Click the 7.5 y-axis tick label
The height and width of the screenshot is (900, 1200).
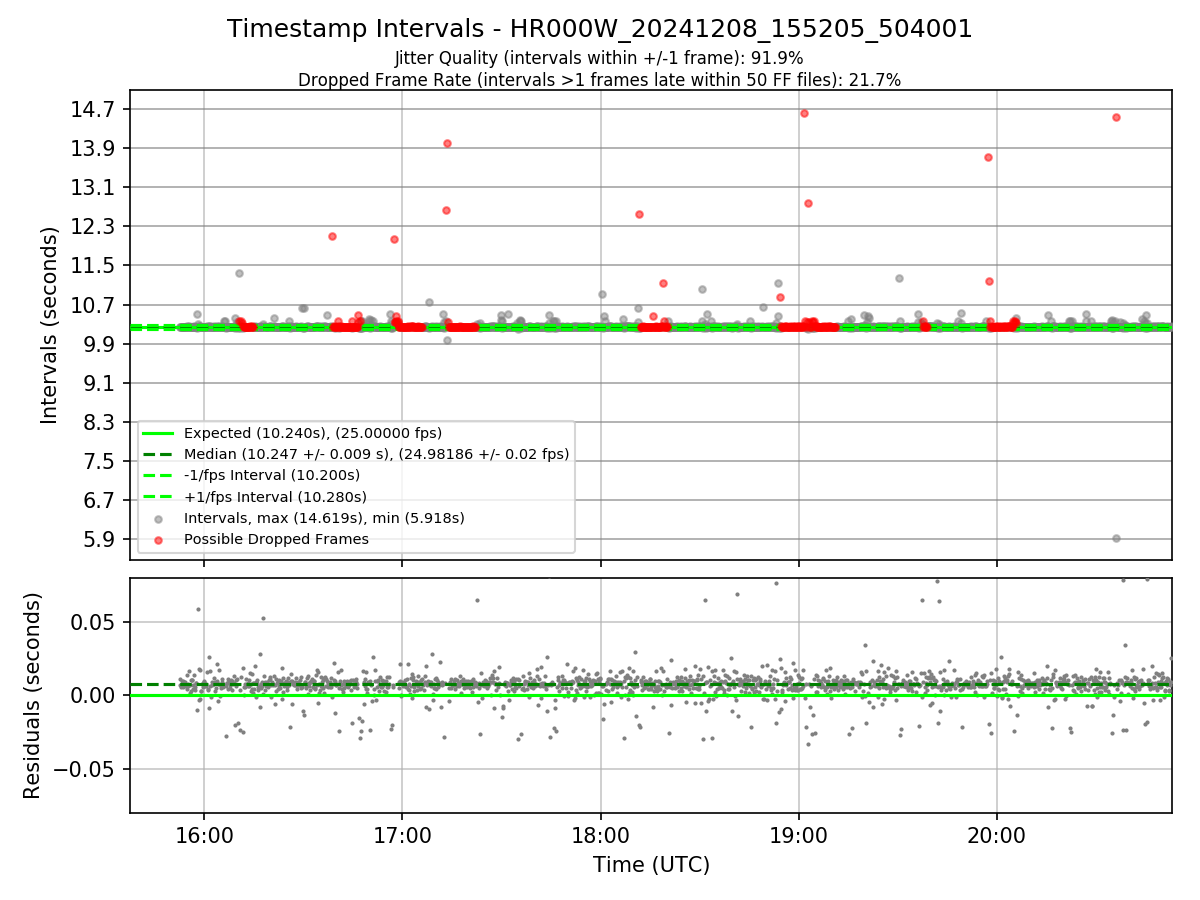tap(99, 461)
